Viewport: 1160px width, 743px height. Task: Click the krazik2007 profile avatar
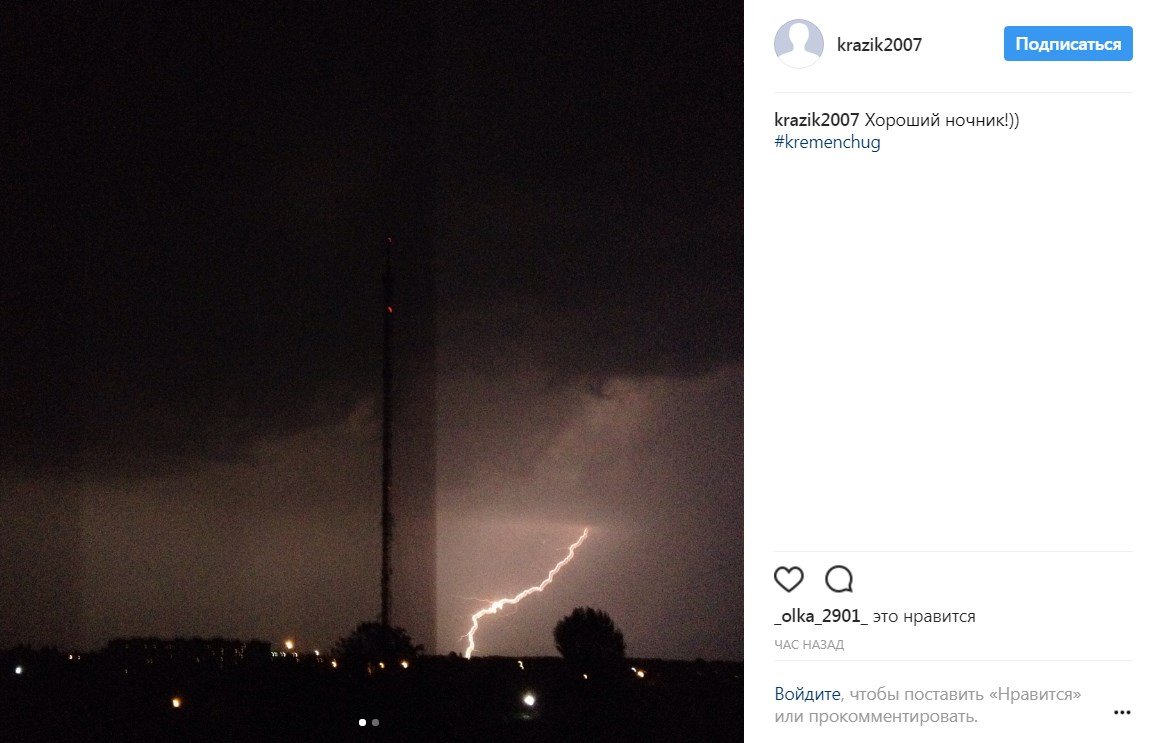tap(798, 44)
